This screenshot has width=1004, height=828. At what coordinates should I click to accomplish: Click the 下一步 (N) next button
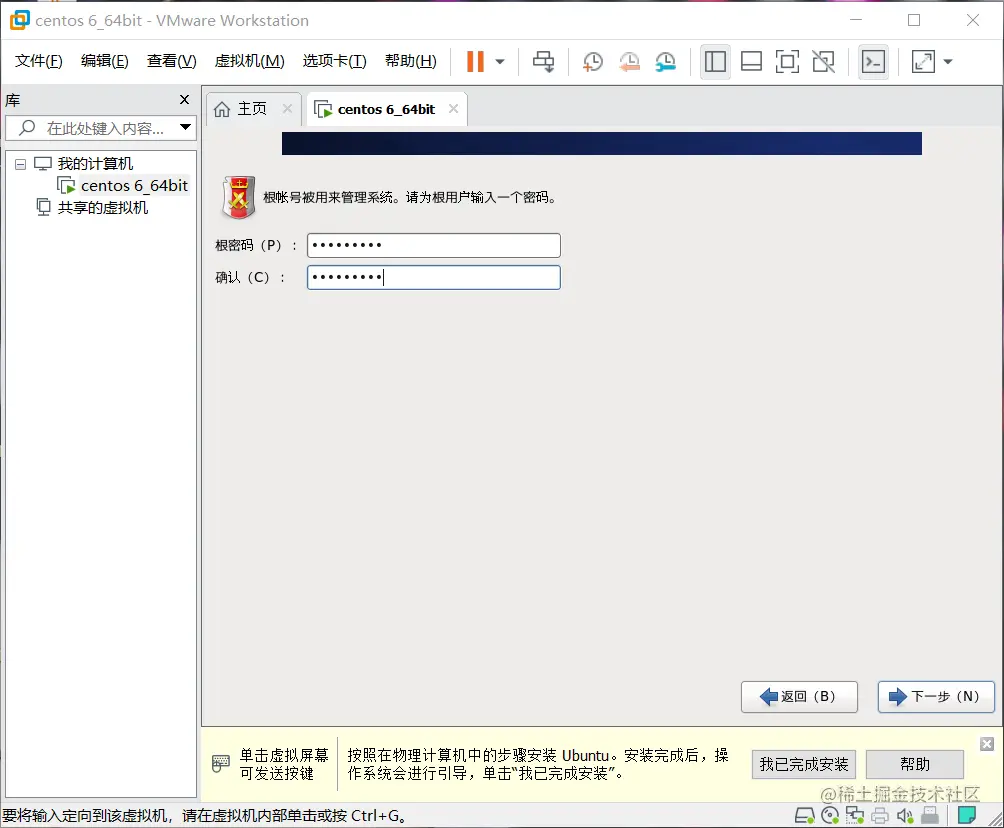936,697
